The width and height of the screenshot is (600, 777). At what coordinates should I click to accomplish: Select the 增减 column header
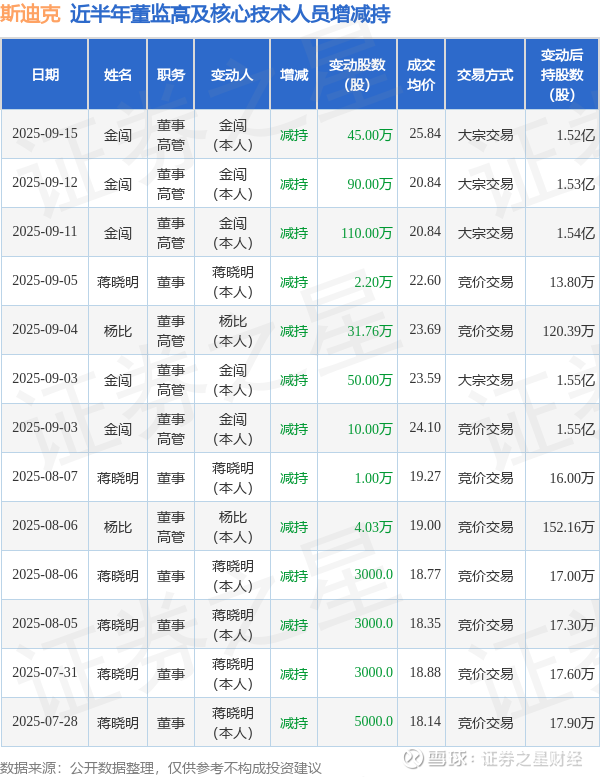(x=293, y=75)
